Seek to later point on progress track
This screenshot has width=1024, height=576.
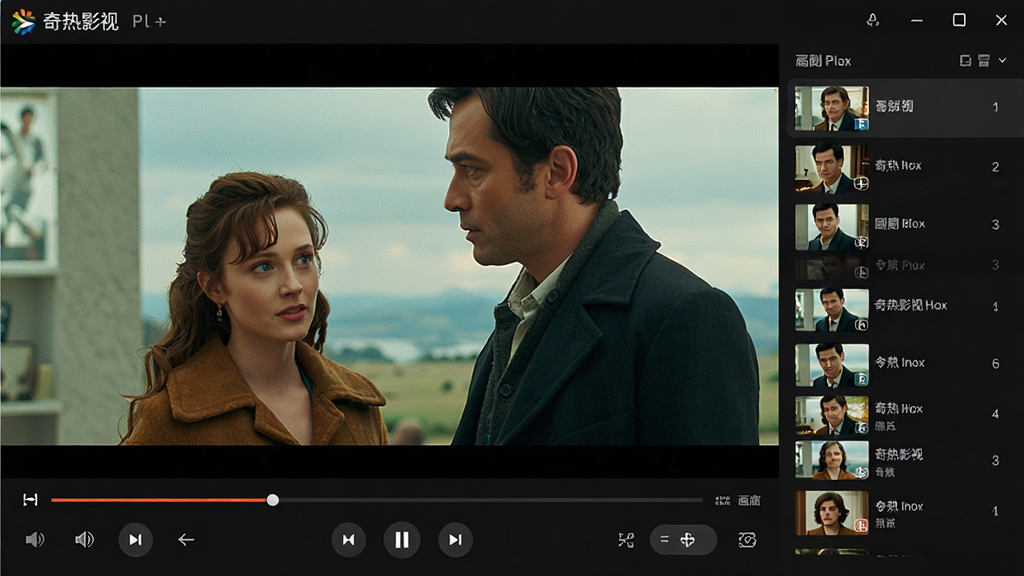(490, 500)
